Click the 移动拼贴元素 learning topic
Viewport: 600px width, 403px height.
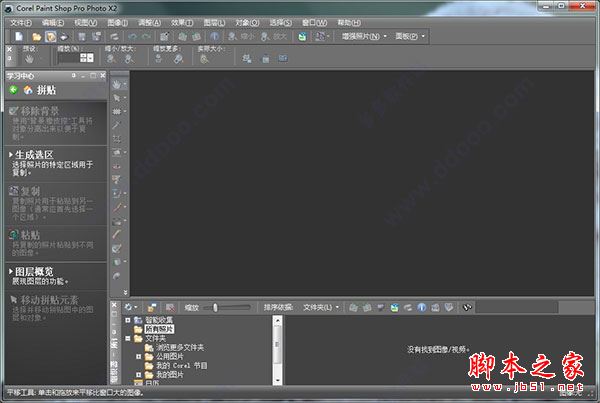(x=54, y=308)
